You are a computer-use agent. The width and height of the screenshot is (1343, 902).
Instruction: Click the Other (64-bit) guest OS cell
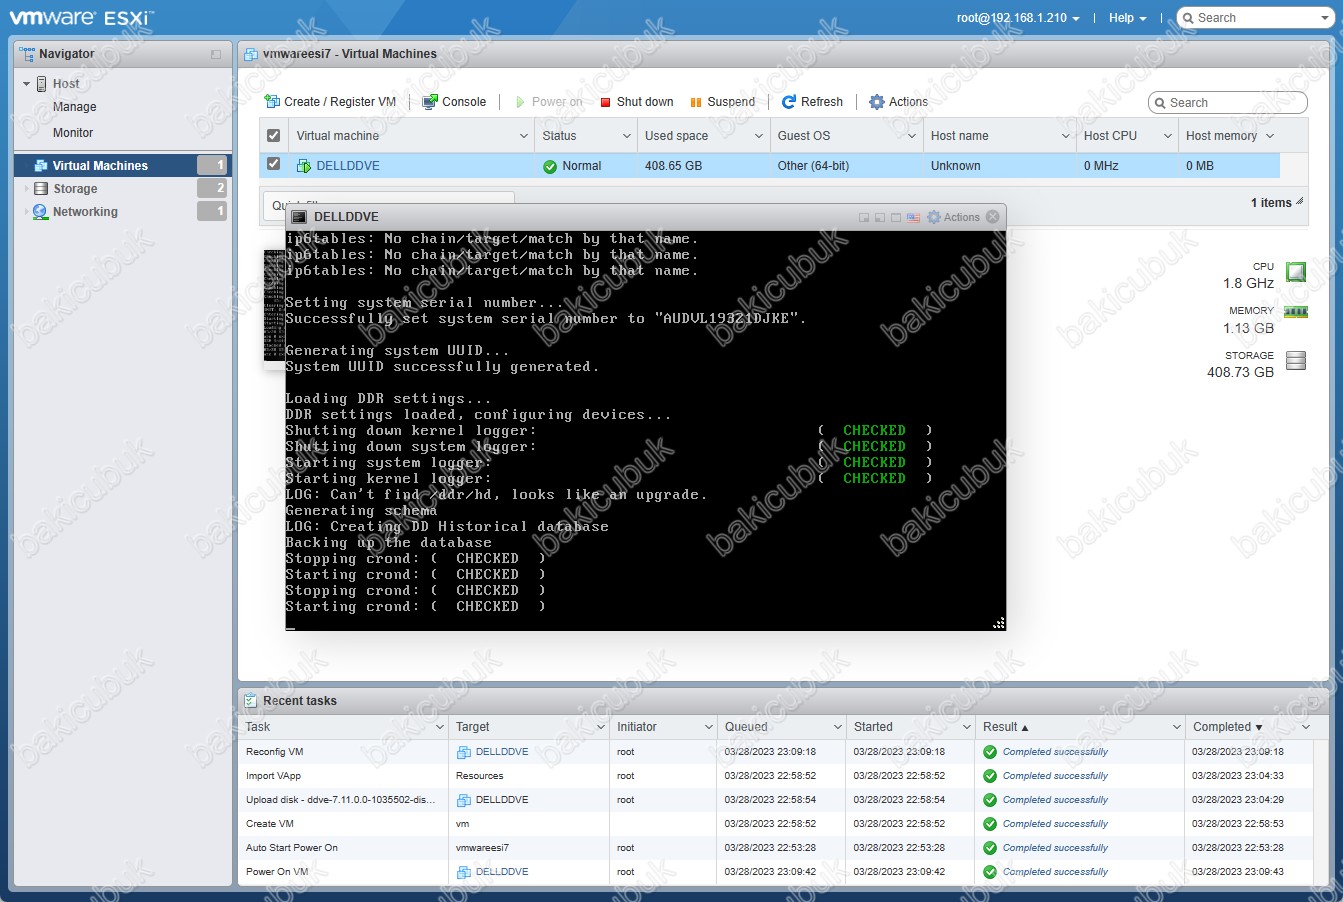tap(813, 166)
